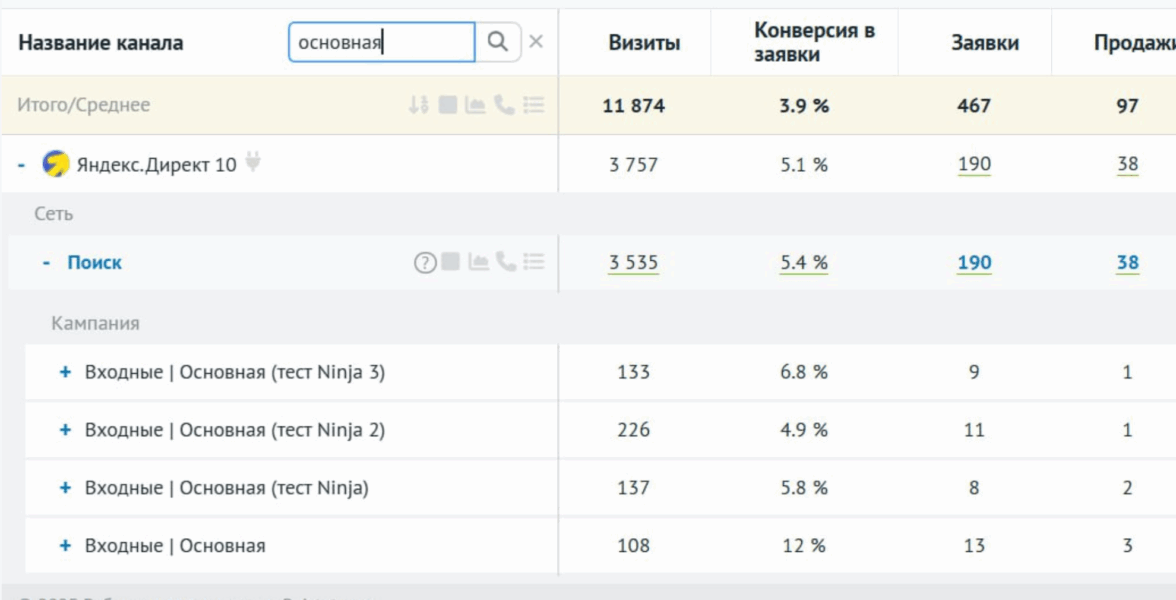Click the Конверсия в заявки column header
1176x600 pixels.
point(814,43)
